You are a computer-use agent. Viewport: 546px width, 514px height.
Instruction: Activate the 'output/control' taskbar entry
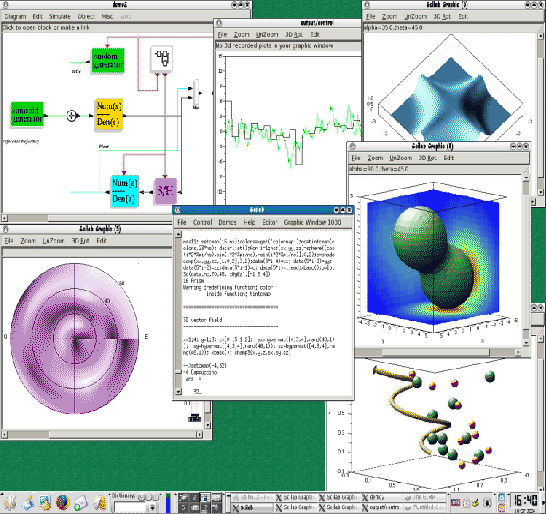point(382,508)
